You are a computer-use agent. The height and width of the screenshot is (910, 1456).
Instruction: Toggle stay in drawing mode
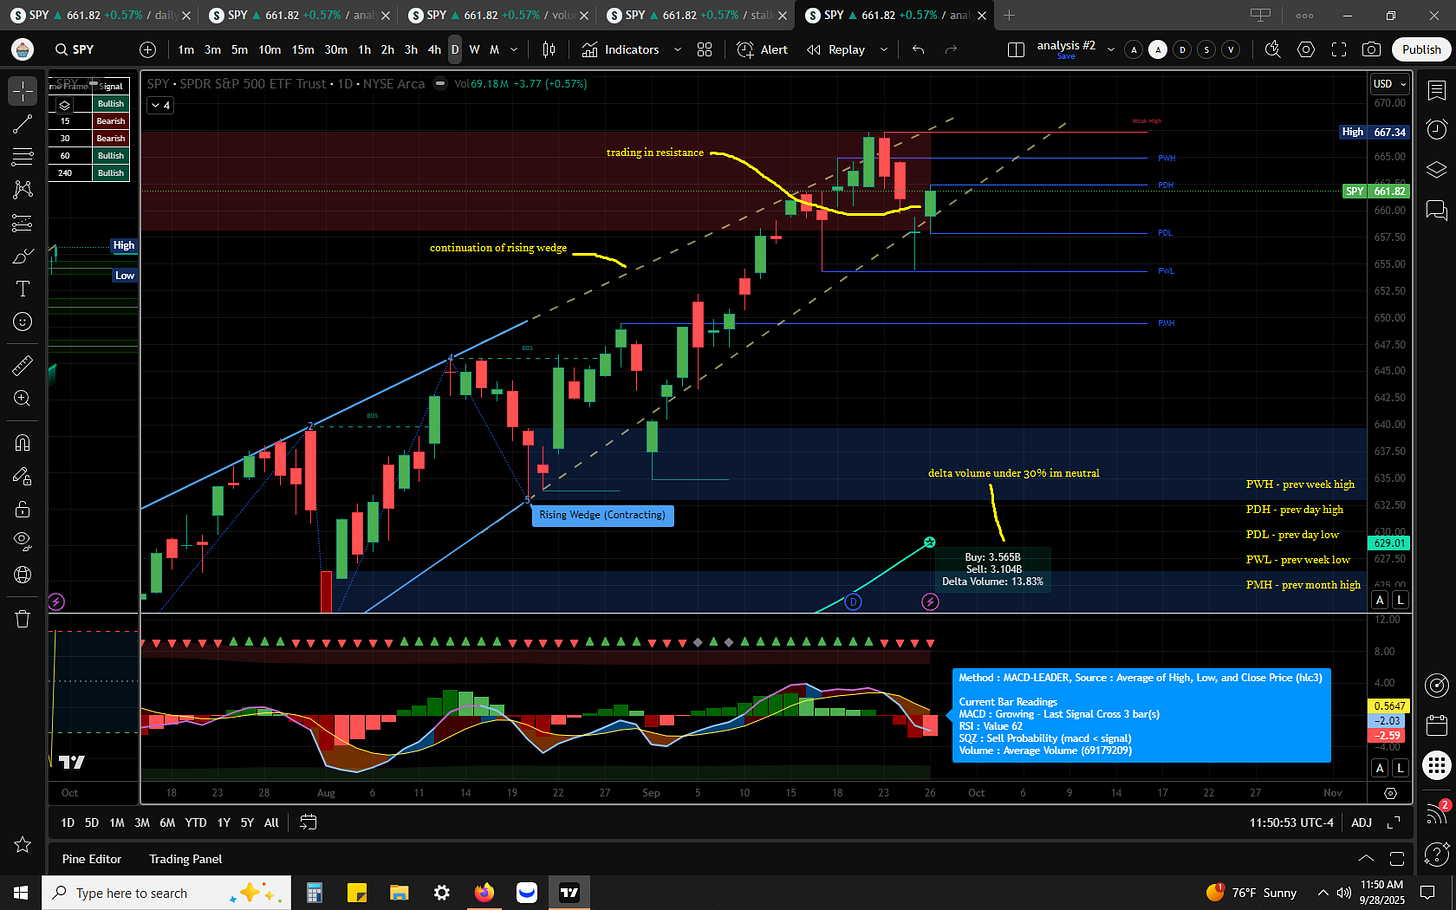pyautogui.click(x=23, y=476)
